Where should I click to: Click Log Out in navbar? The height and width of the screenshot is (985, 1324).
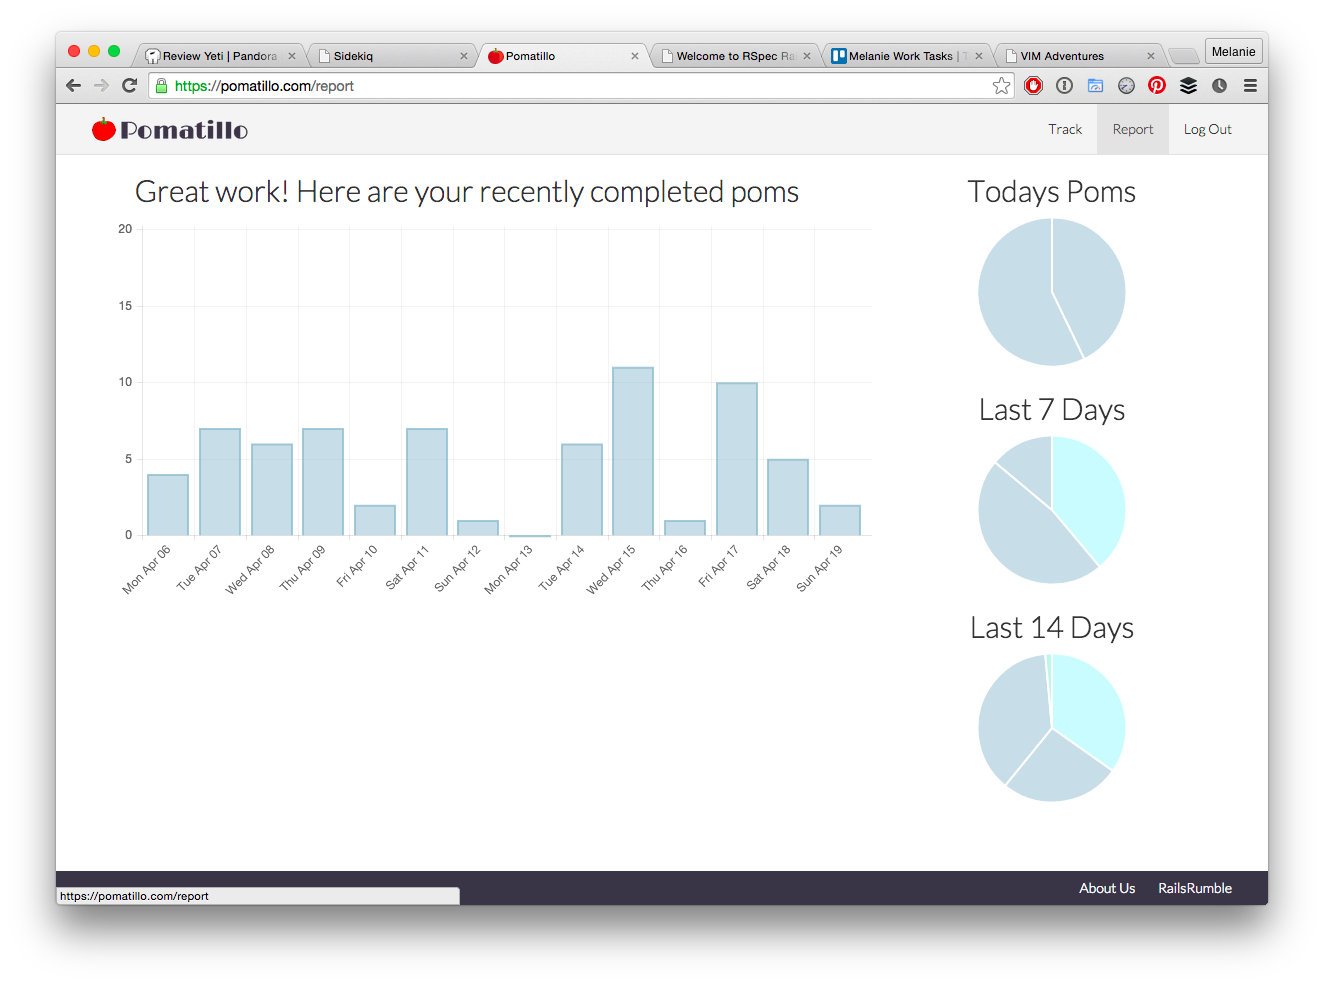click(1207, 129)
